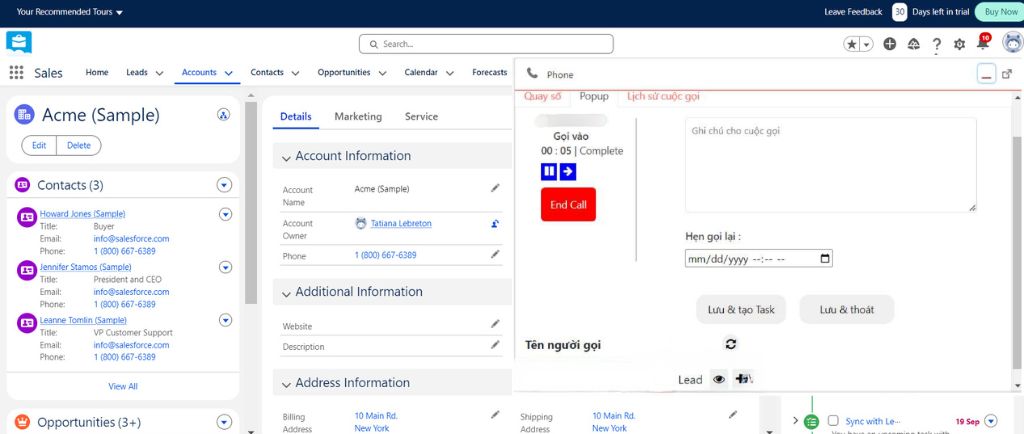
Task: Click the add Lead icon
Action: [x=743, y=378]
